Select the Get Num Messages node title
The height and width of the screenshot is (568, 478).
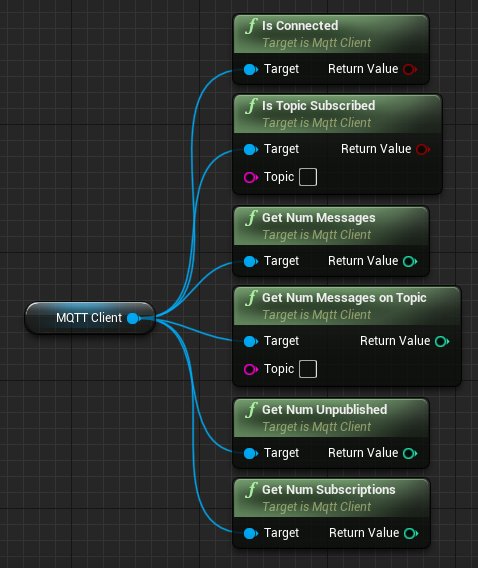click(318, 218)
